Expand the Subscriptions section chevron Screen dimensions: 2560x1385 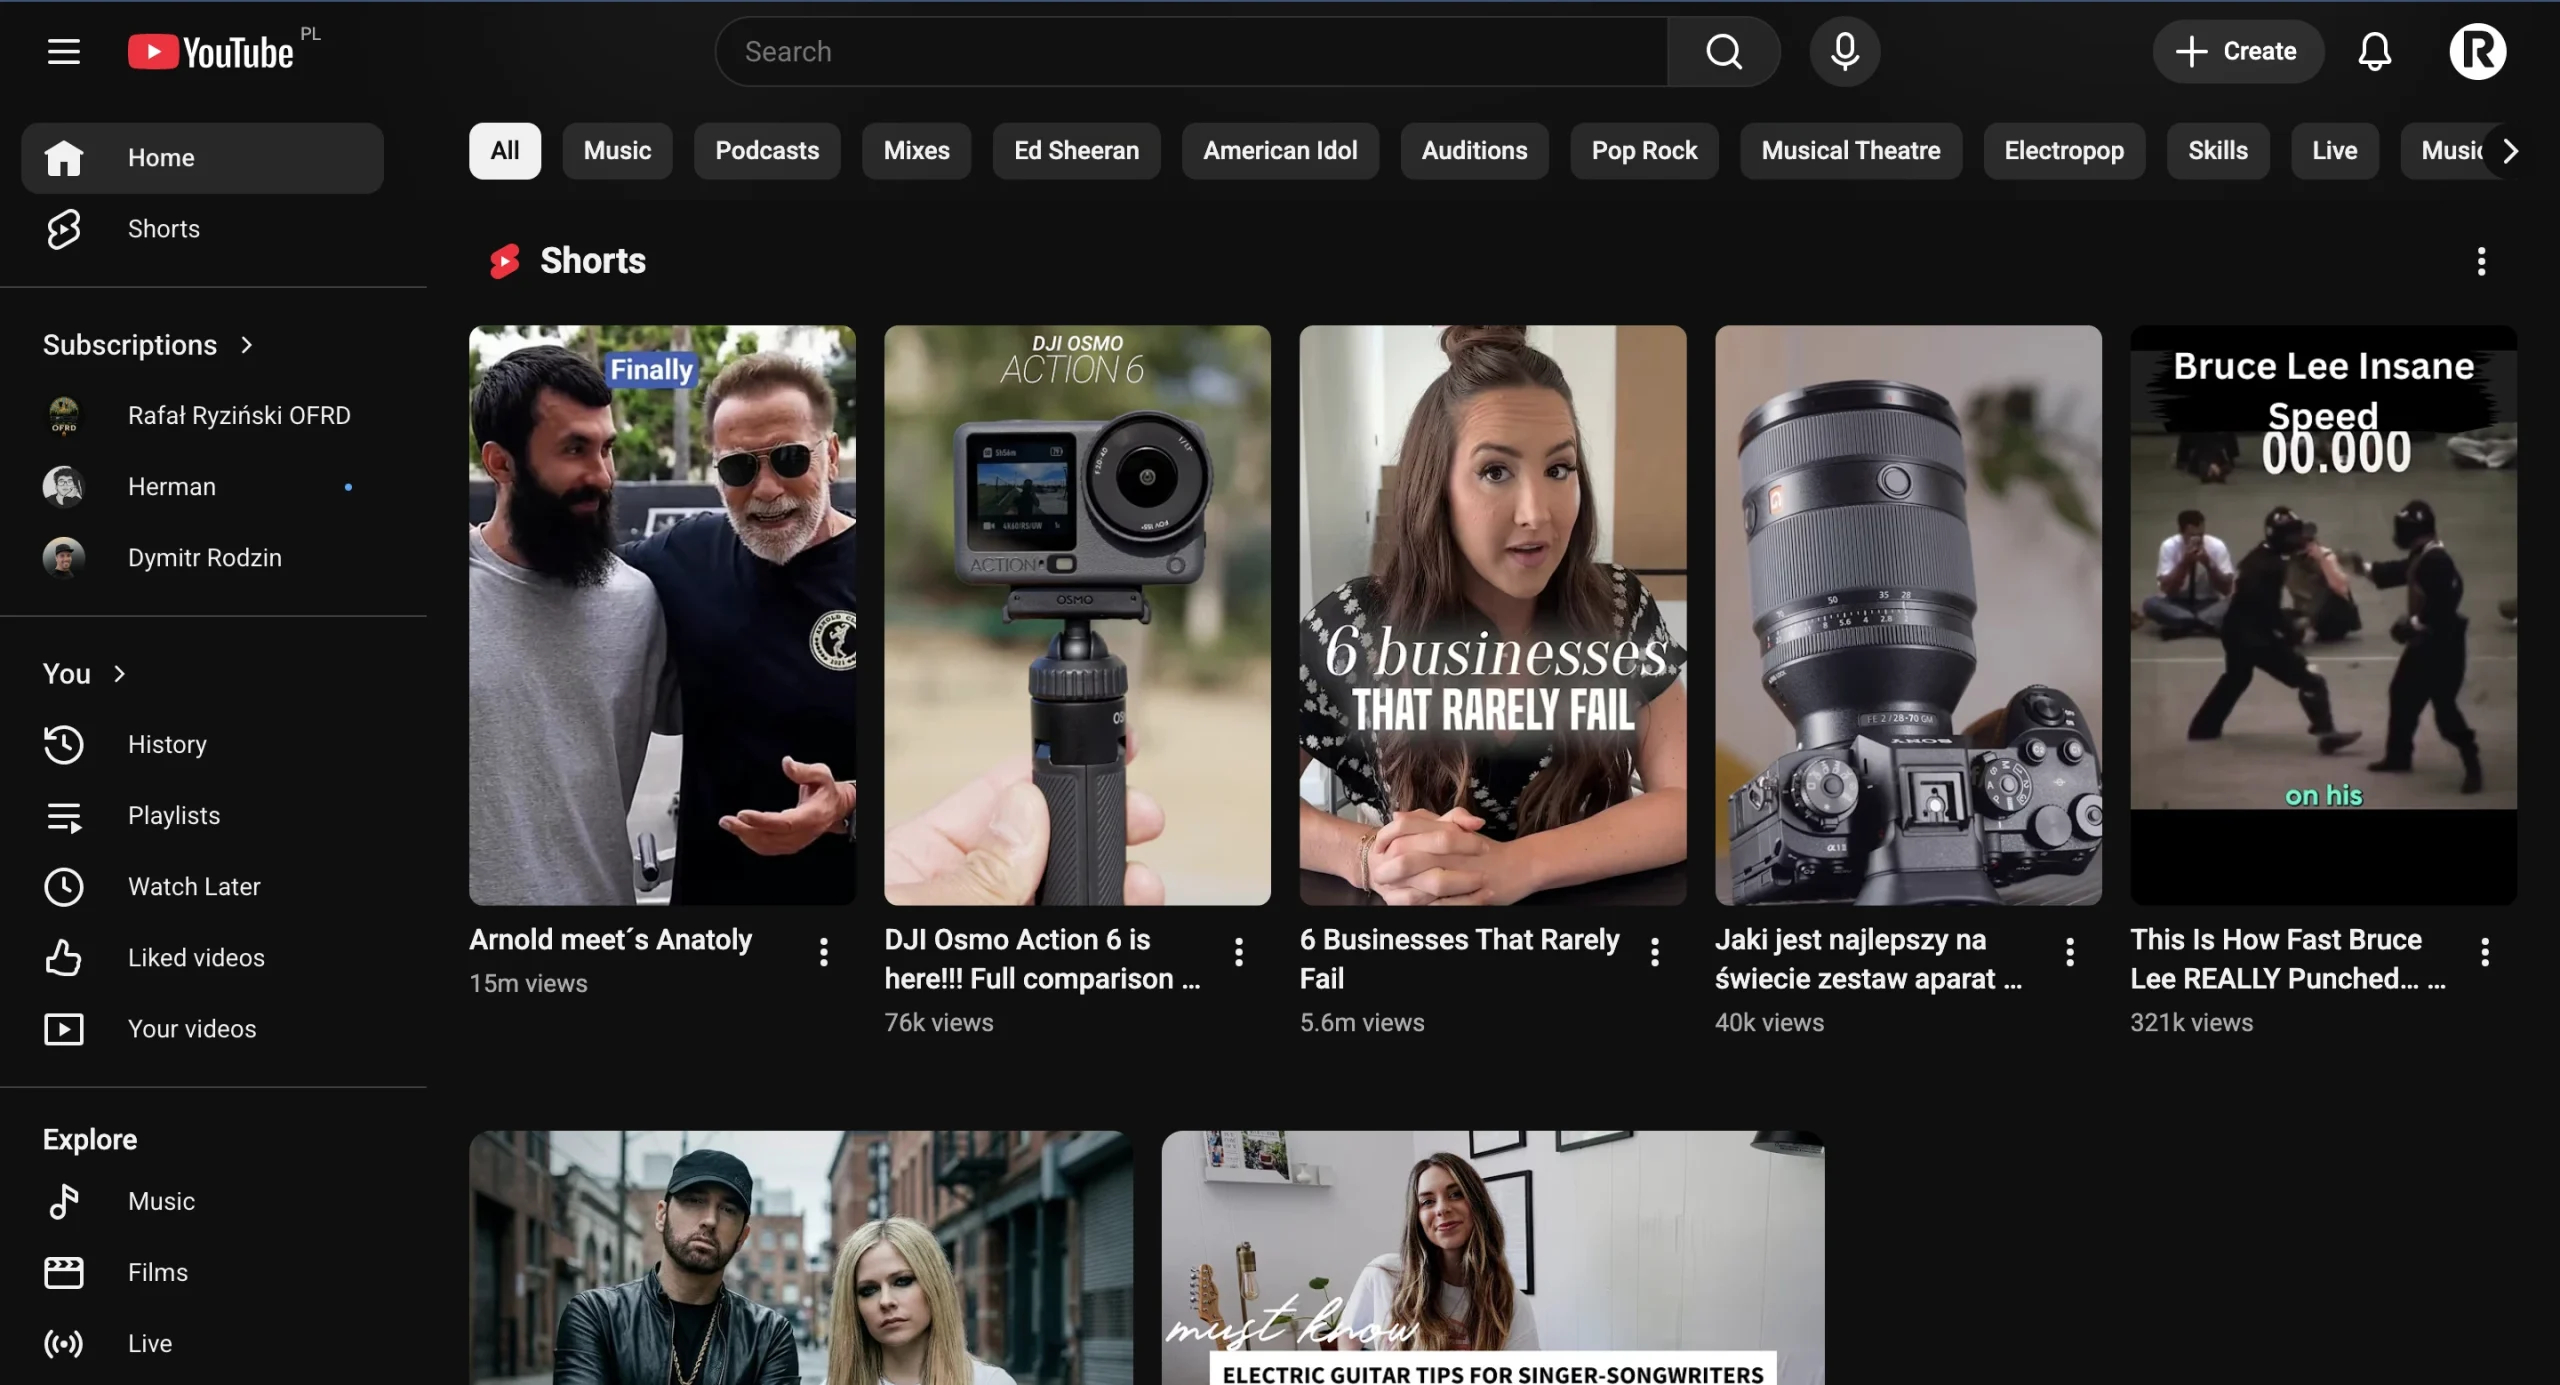(x=247, y=345)
